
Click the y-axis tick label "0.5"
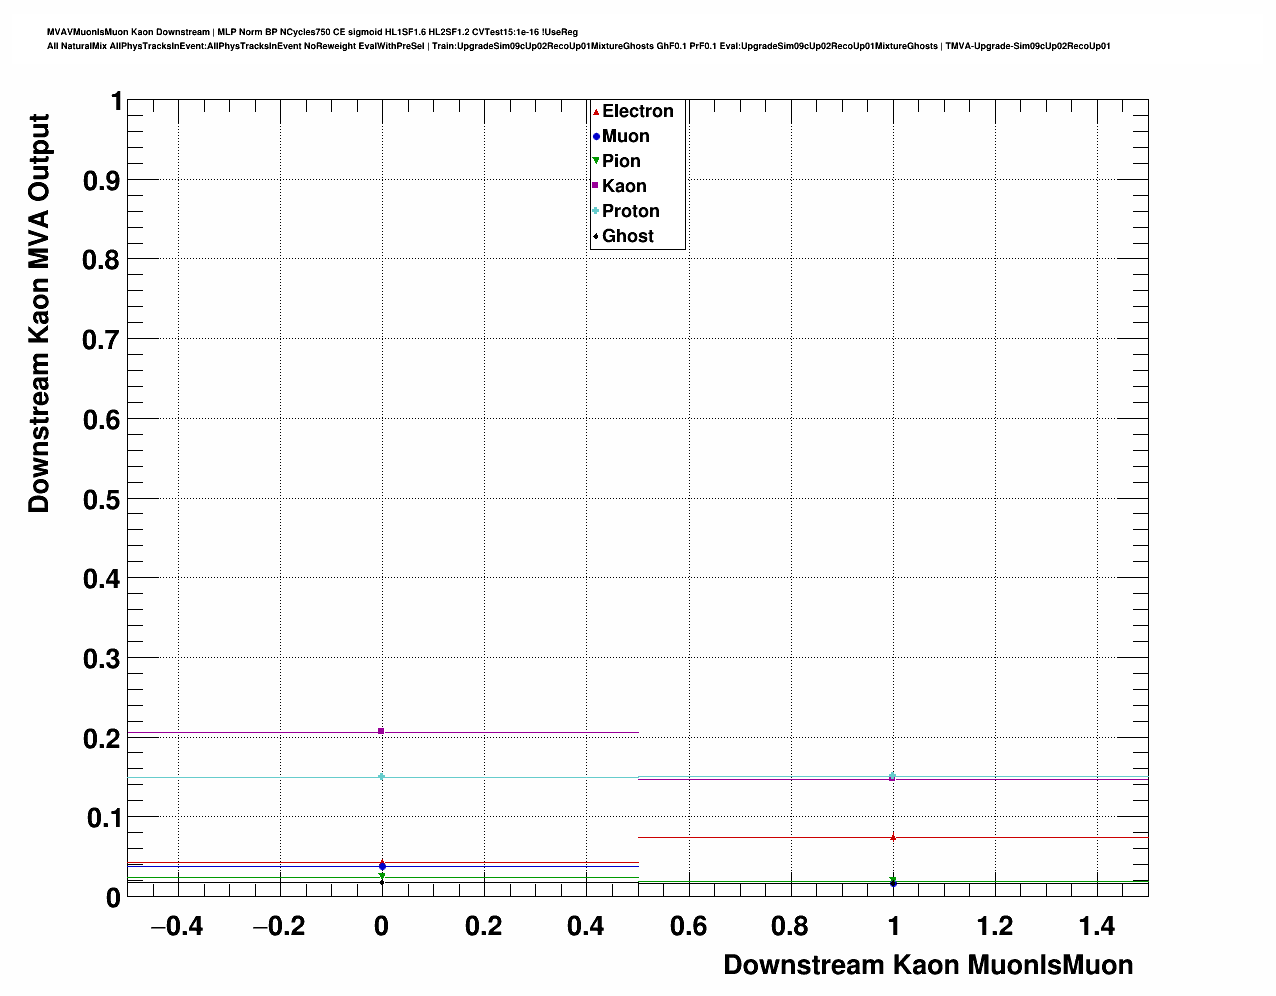tap(103, 499)
